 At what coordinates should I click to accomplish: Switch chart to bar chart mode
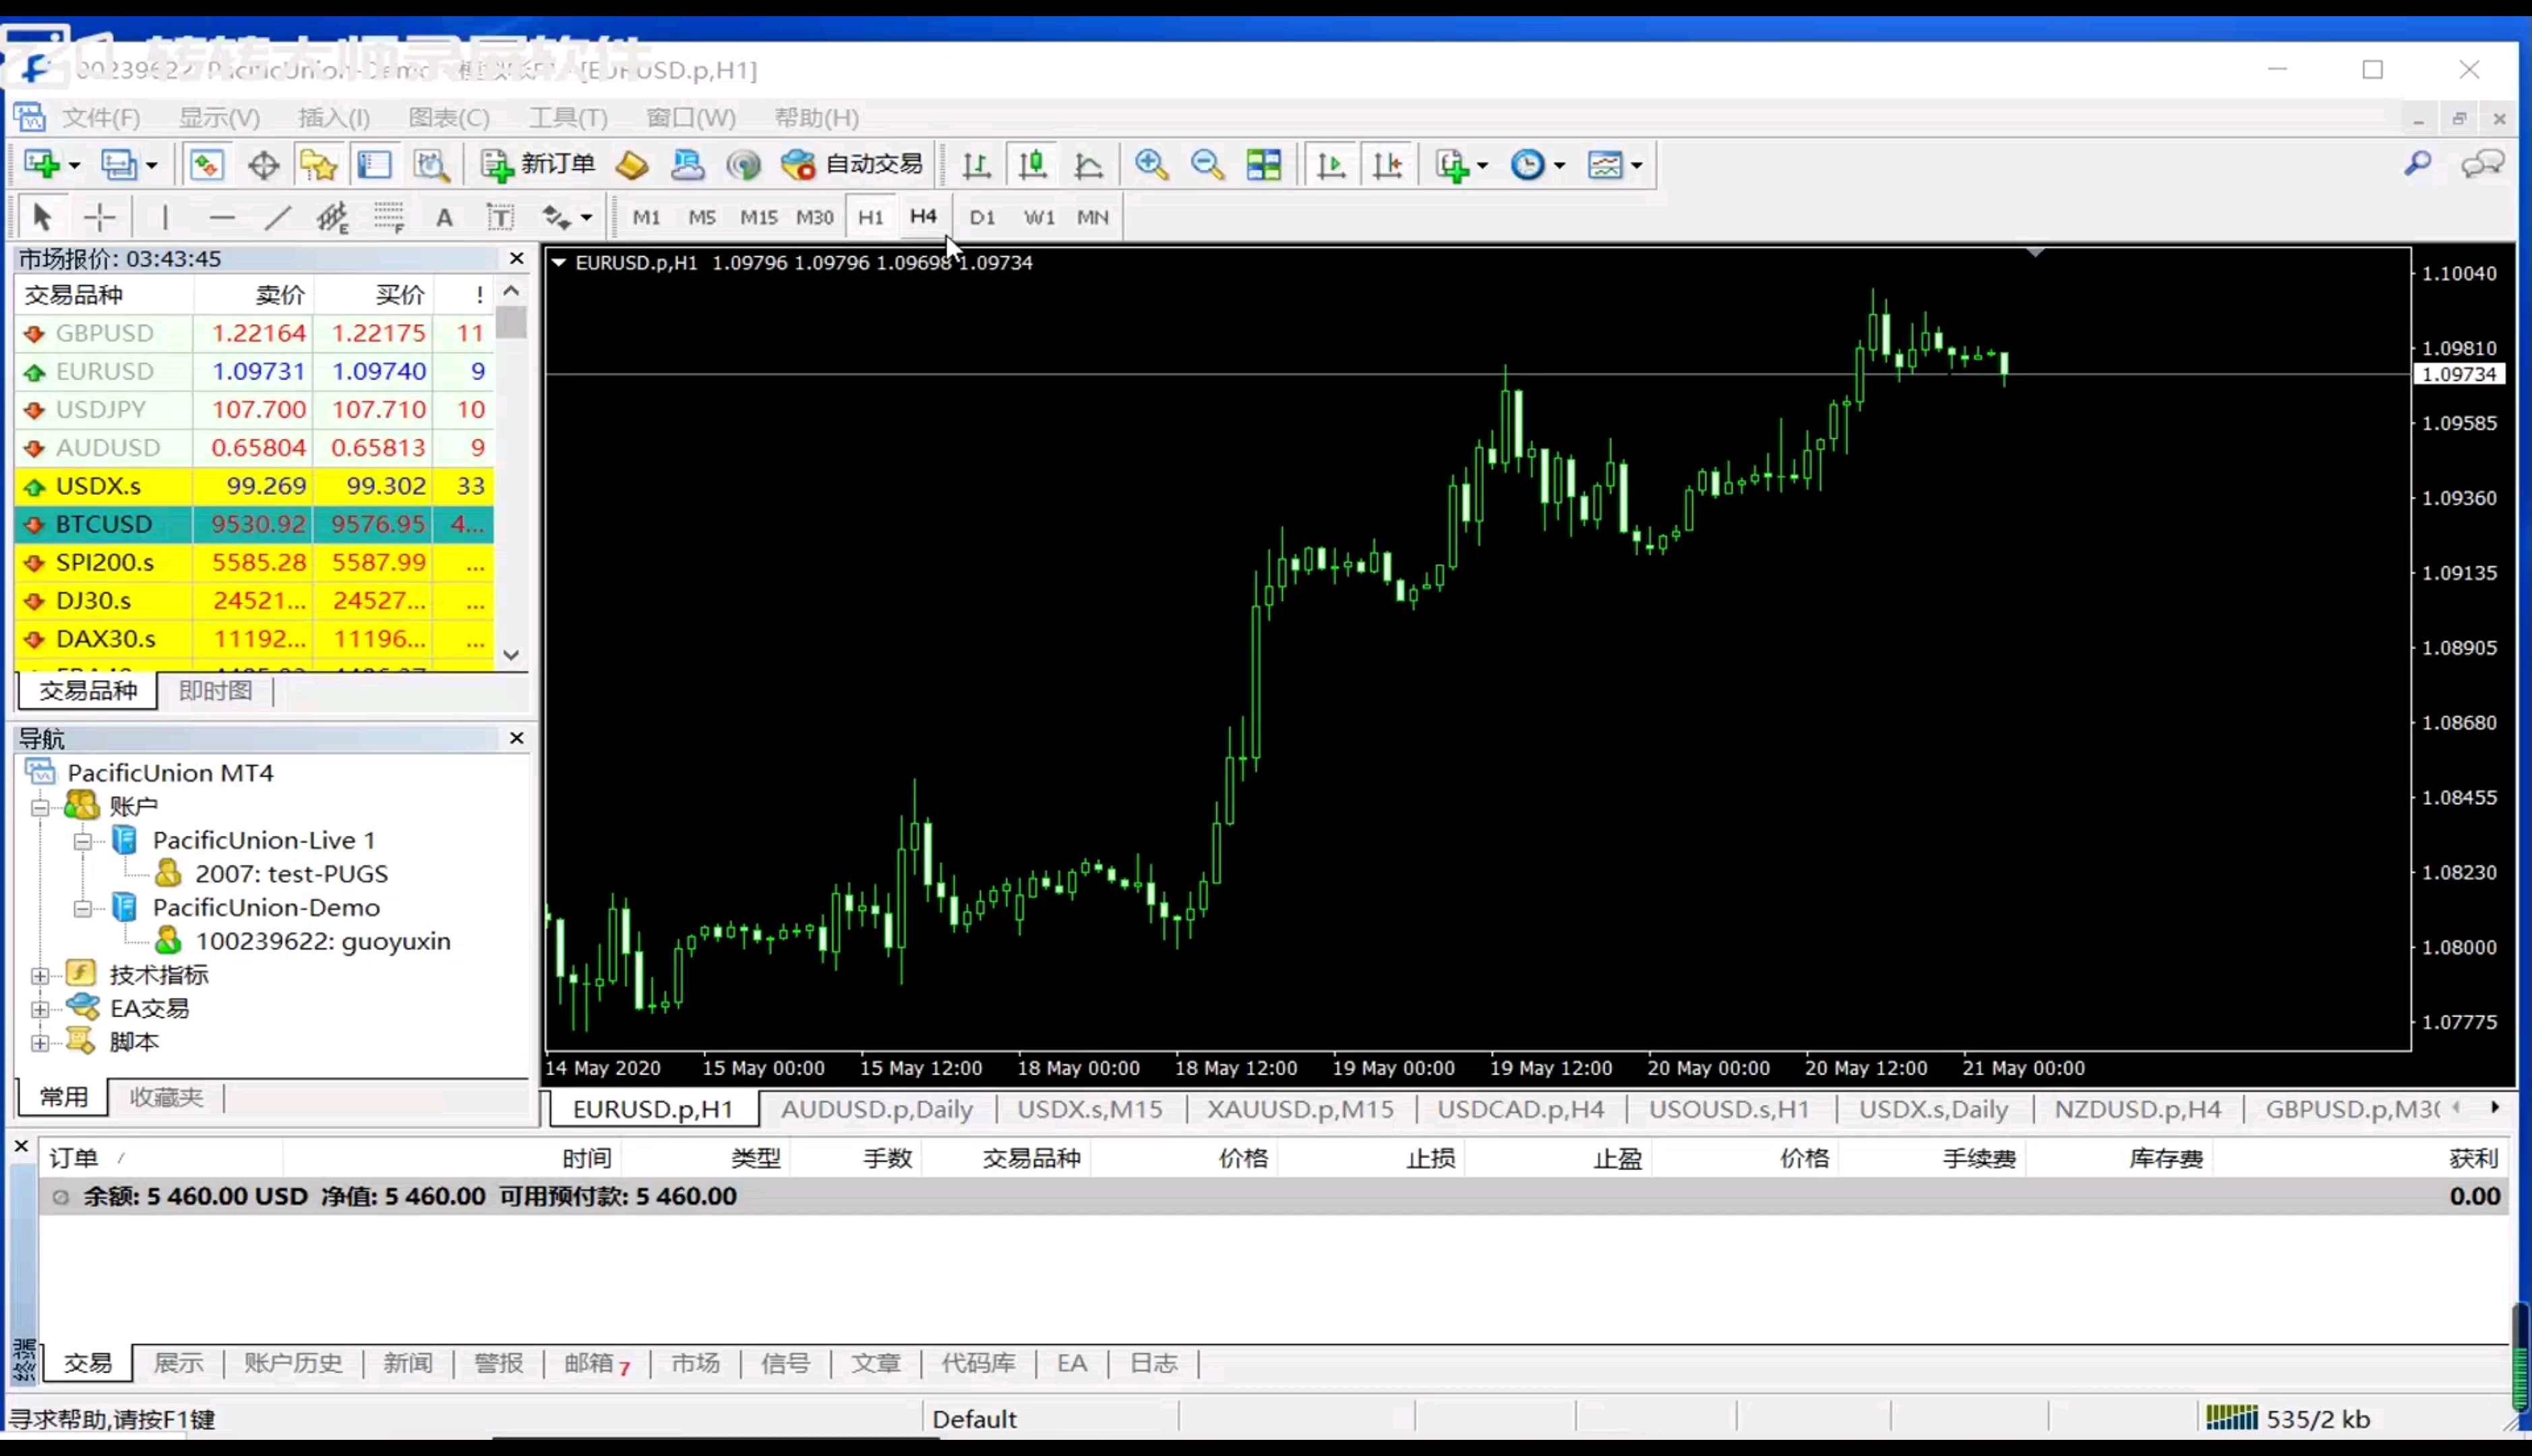point(976,165)
